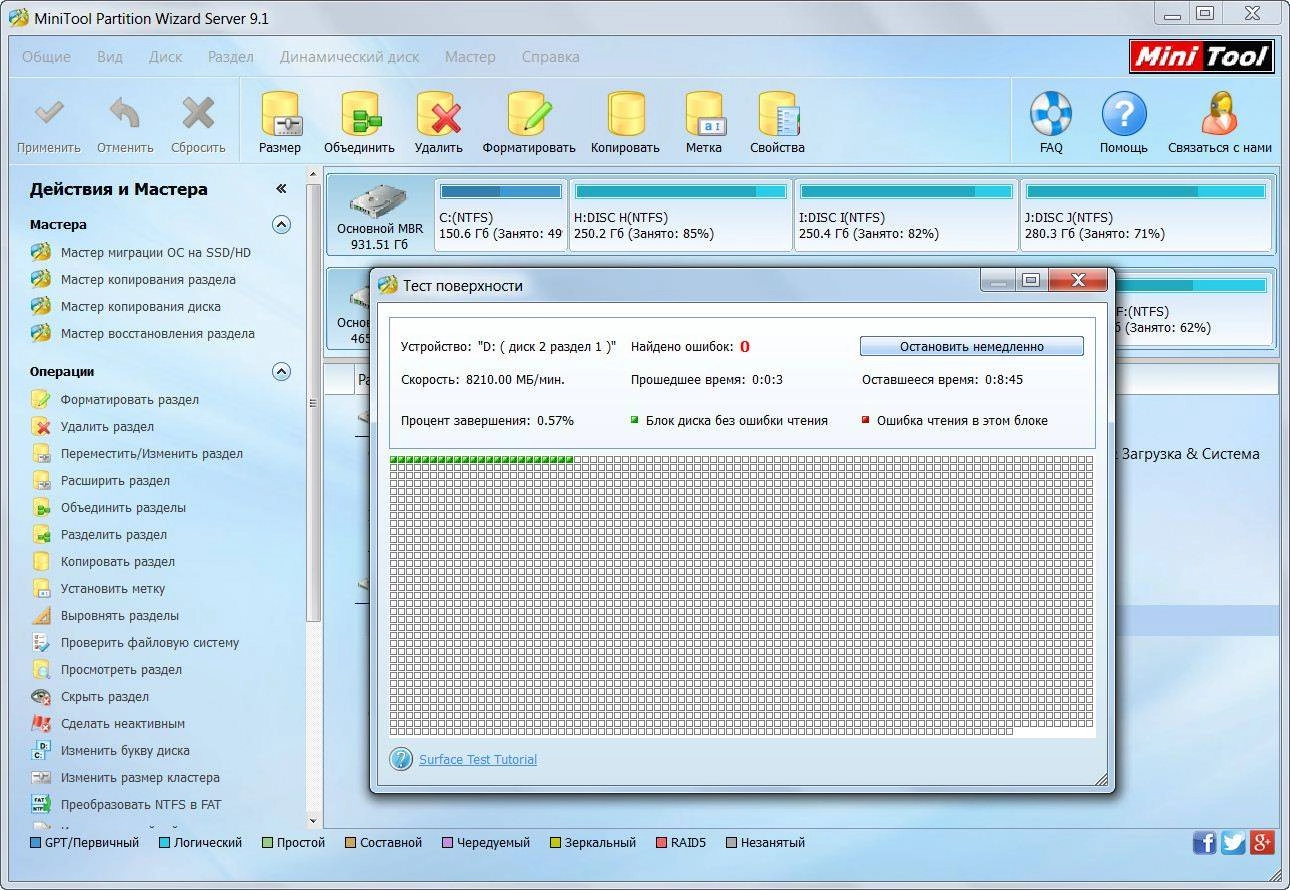The height and width of the screenshot is (890, 1290).
Task: Collapse the Действия и Мастера side panel
Action: pos(282,189)
